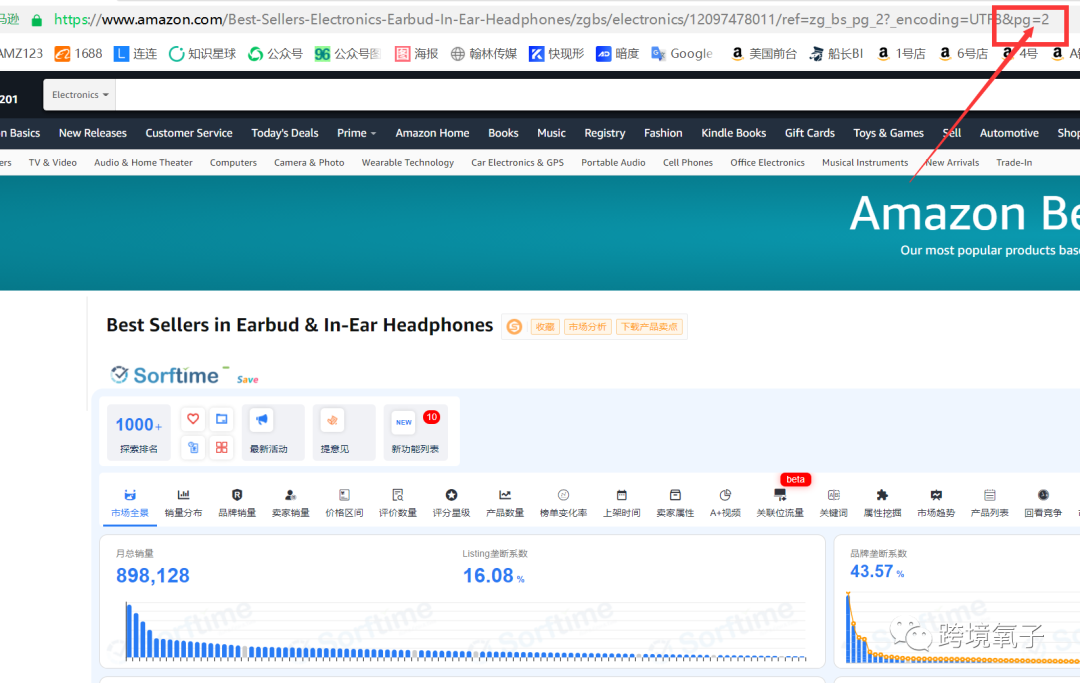The height and width of the screenshot is (683, 1080).
Task: Open 新功能列表 new features list
Action: 415,432
